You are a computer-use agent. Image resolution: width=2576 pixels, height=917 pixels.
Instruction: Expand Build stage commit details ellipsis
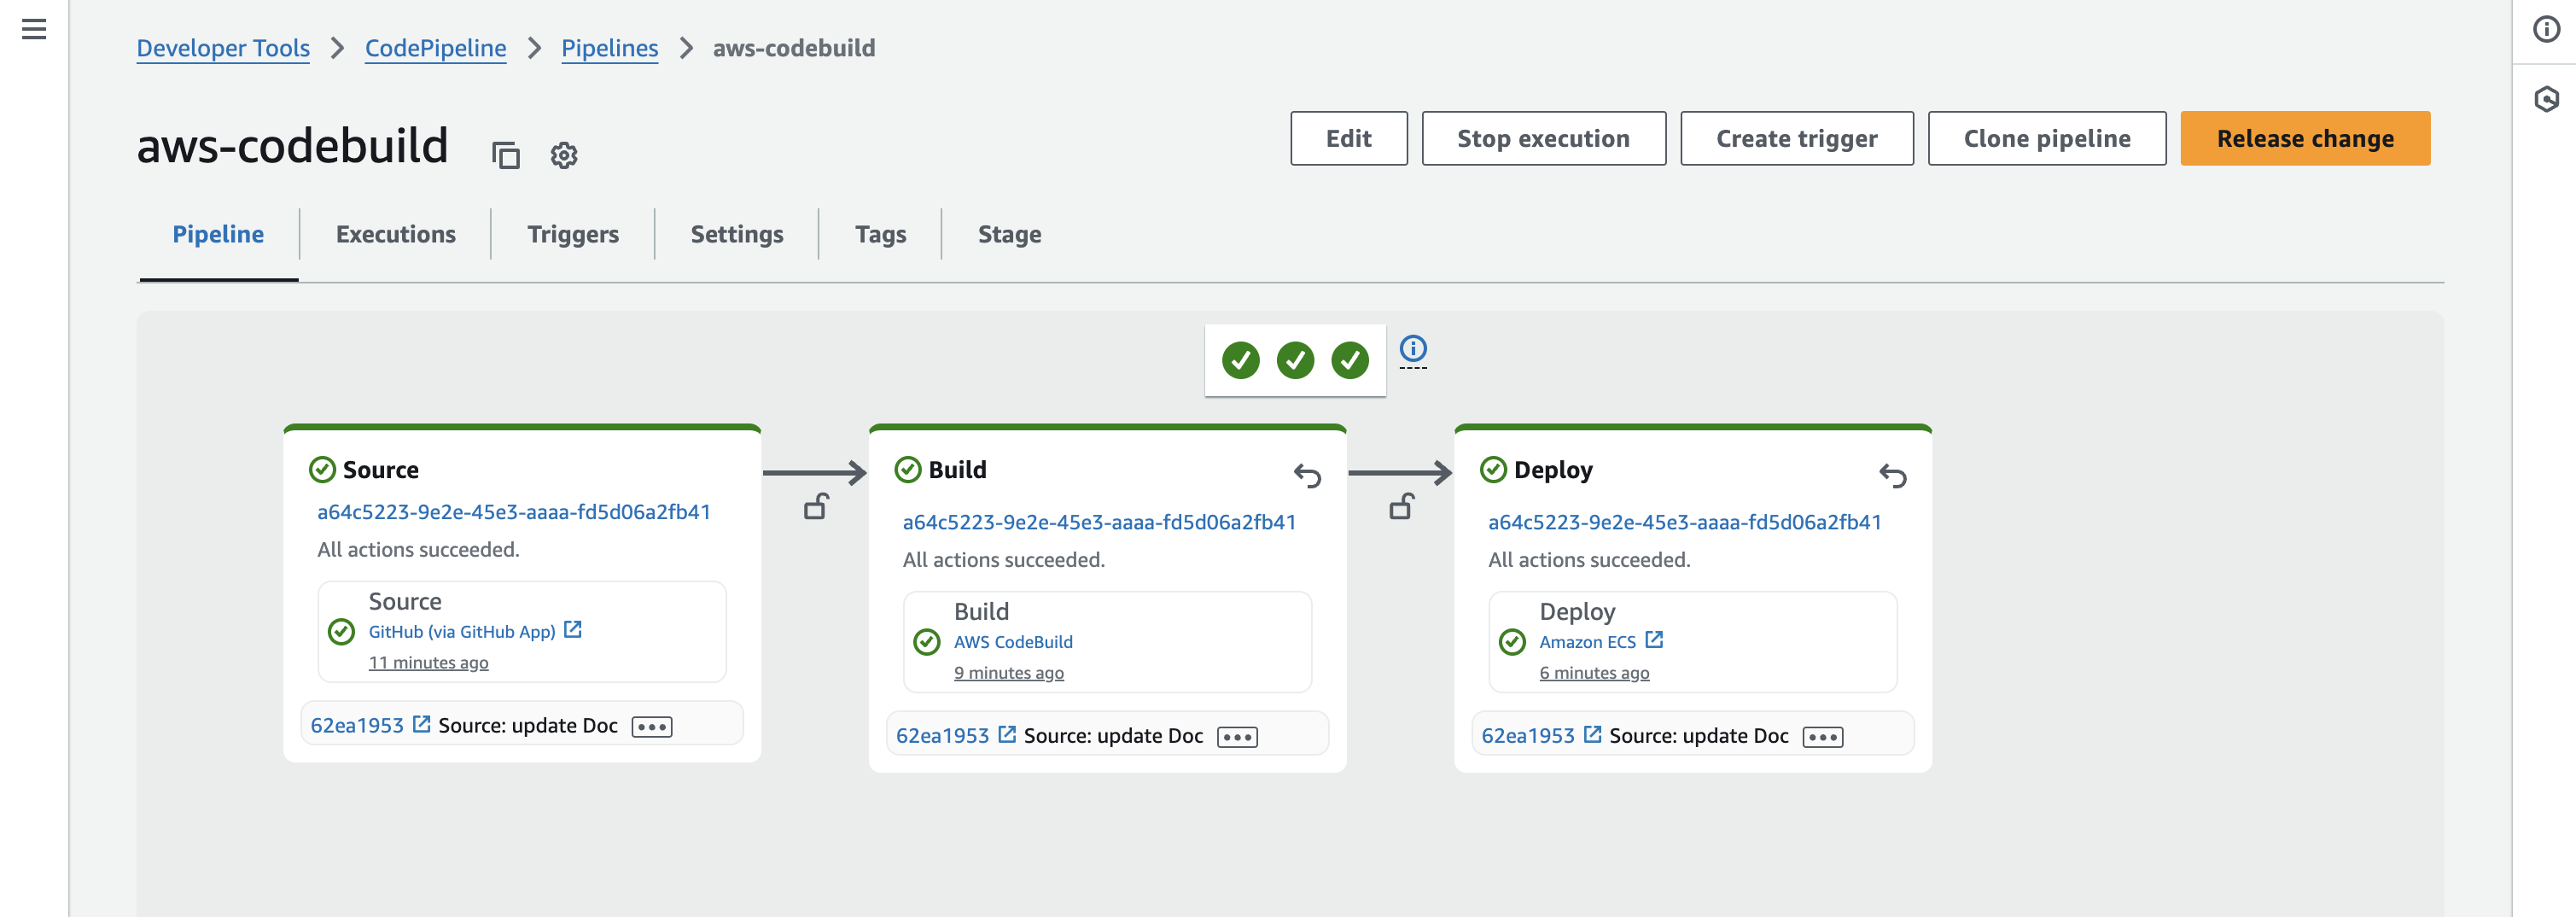[1237, 737]
